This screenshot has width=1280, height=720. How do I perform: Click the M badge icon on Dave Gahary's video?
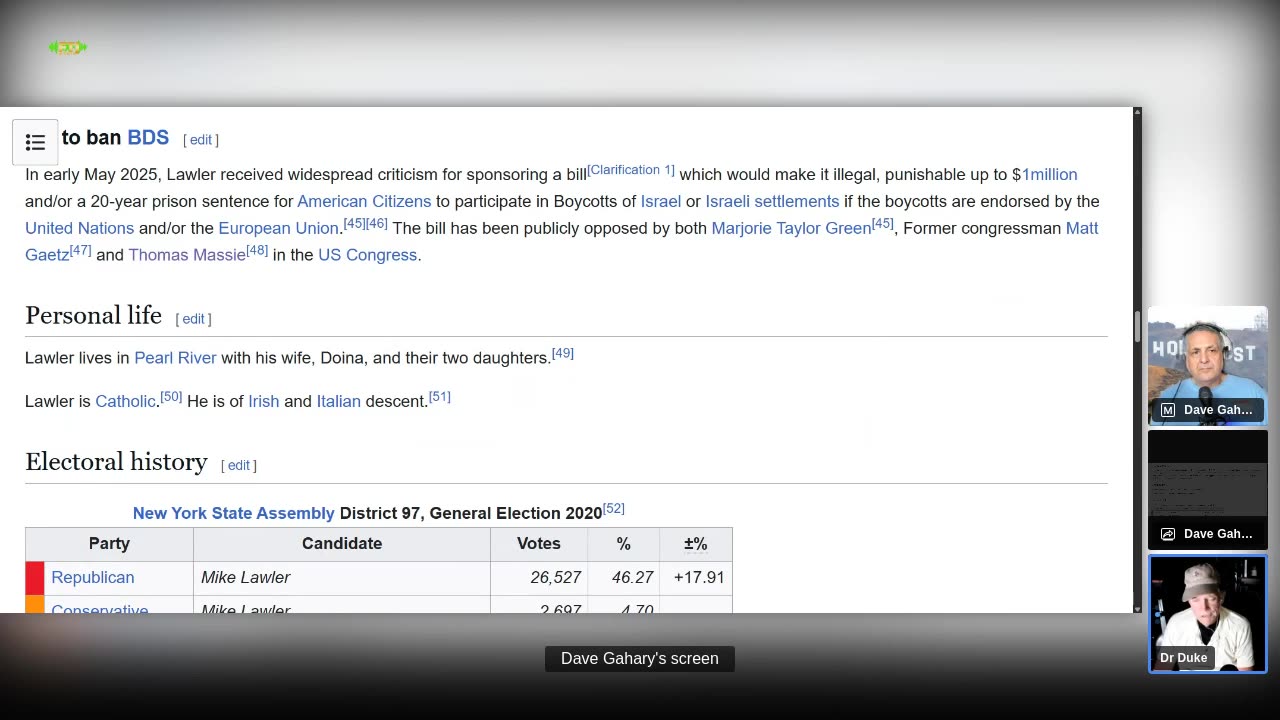coord(1168,410)
